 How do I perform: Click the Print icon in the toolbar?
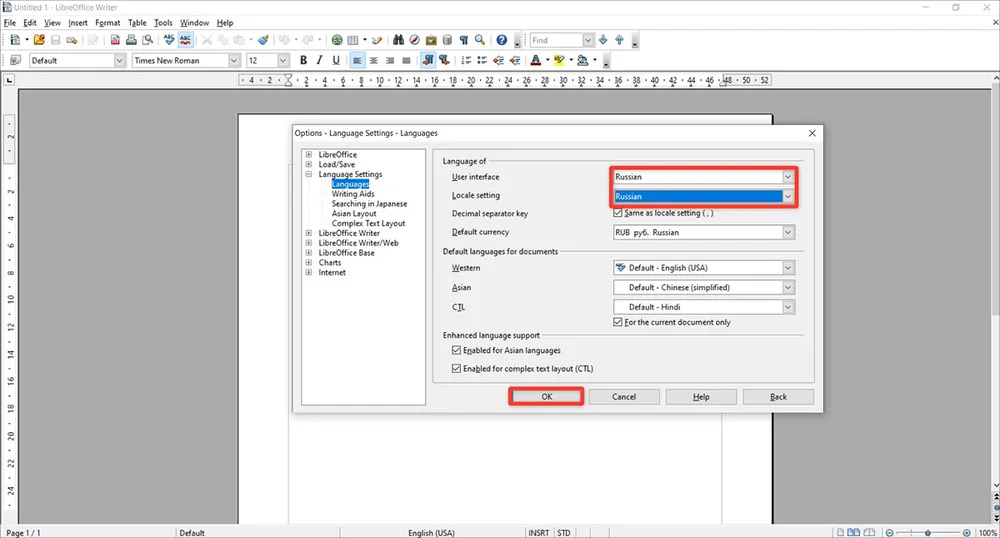[131, 40]
